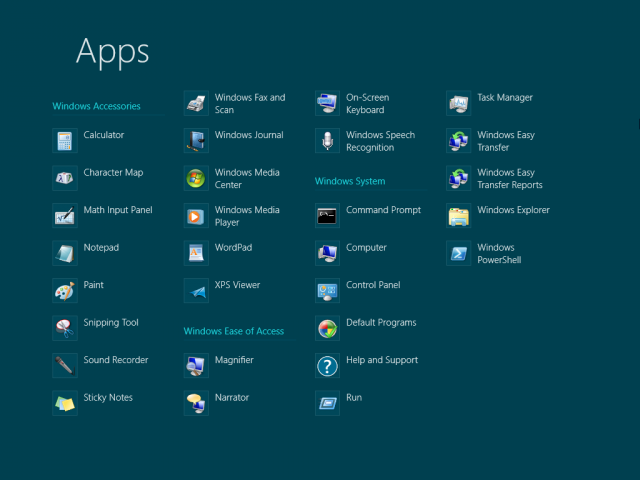Open the Calculator app icon
This screenshot has height=480, width=640.
[65, 141]
